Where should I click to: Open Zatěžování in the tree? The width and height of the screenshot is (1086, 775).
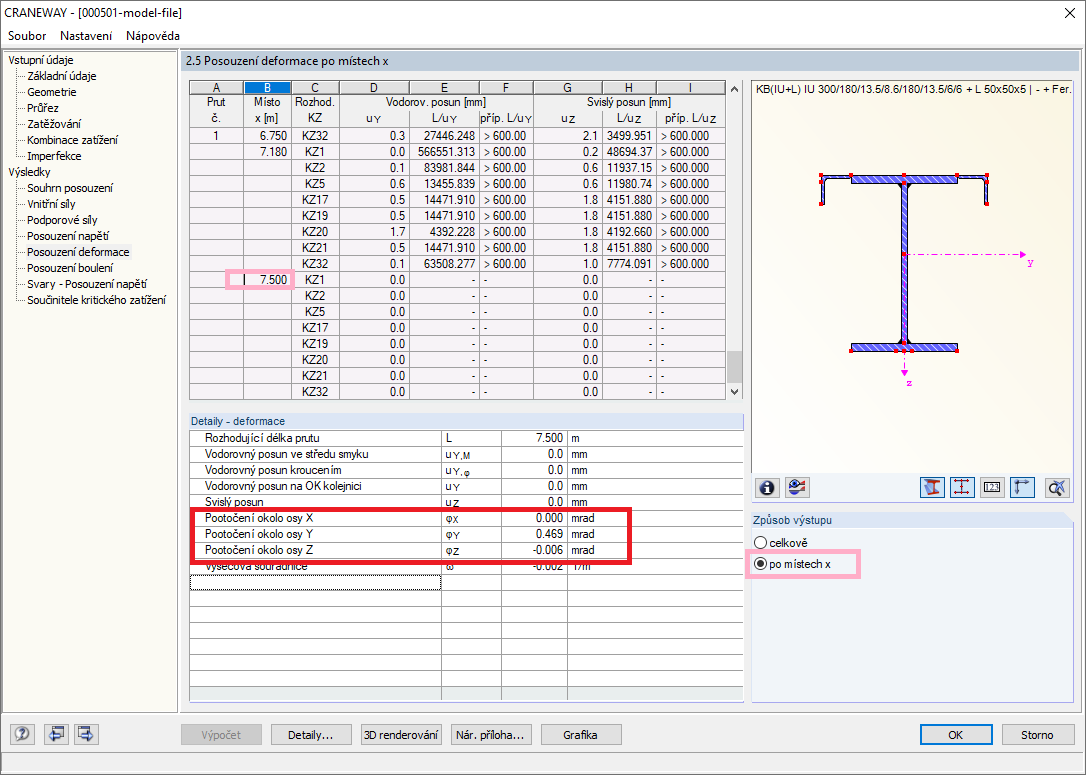[54, 124]
